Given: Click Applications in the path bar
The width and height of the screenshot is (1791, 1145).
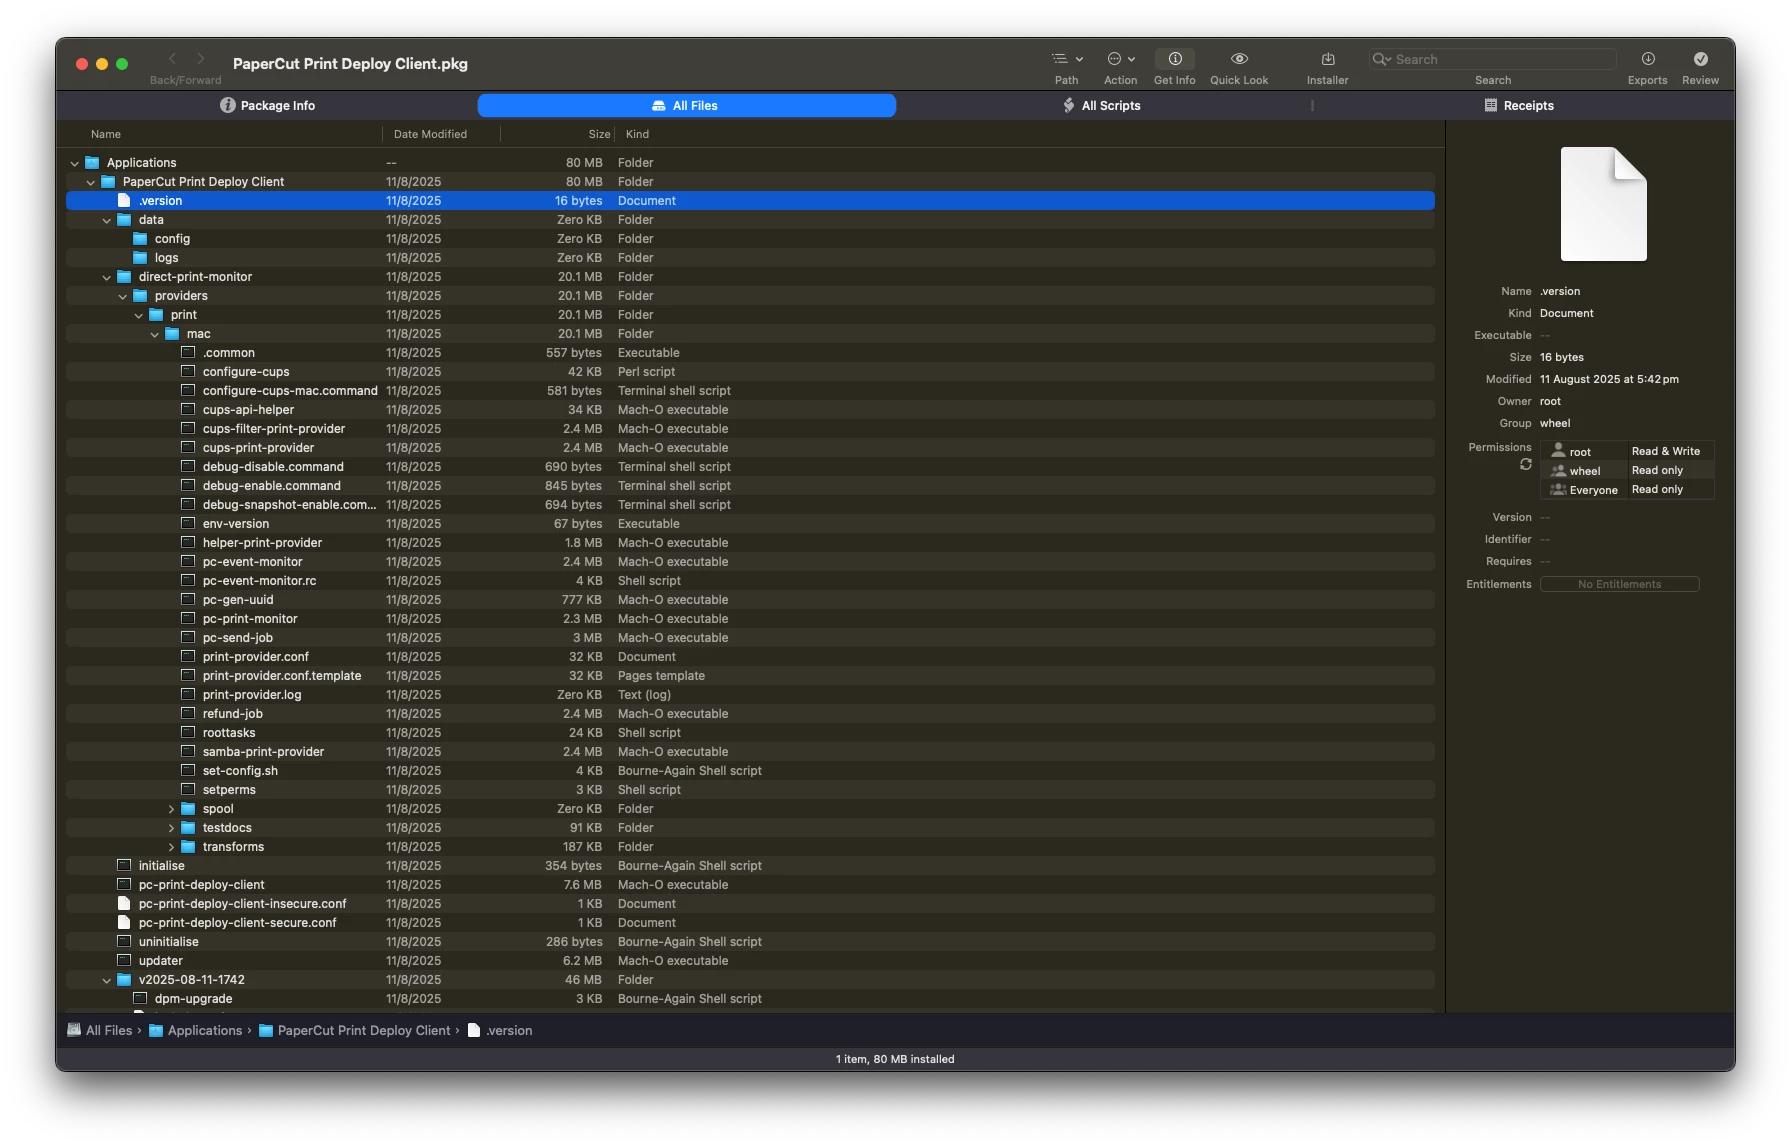Looking at the screenshot, I should pyautogui.click(x=195, y=1030).
